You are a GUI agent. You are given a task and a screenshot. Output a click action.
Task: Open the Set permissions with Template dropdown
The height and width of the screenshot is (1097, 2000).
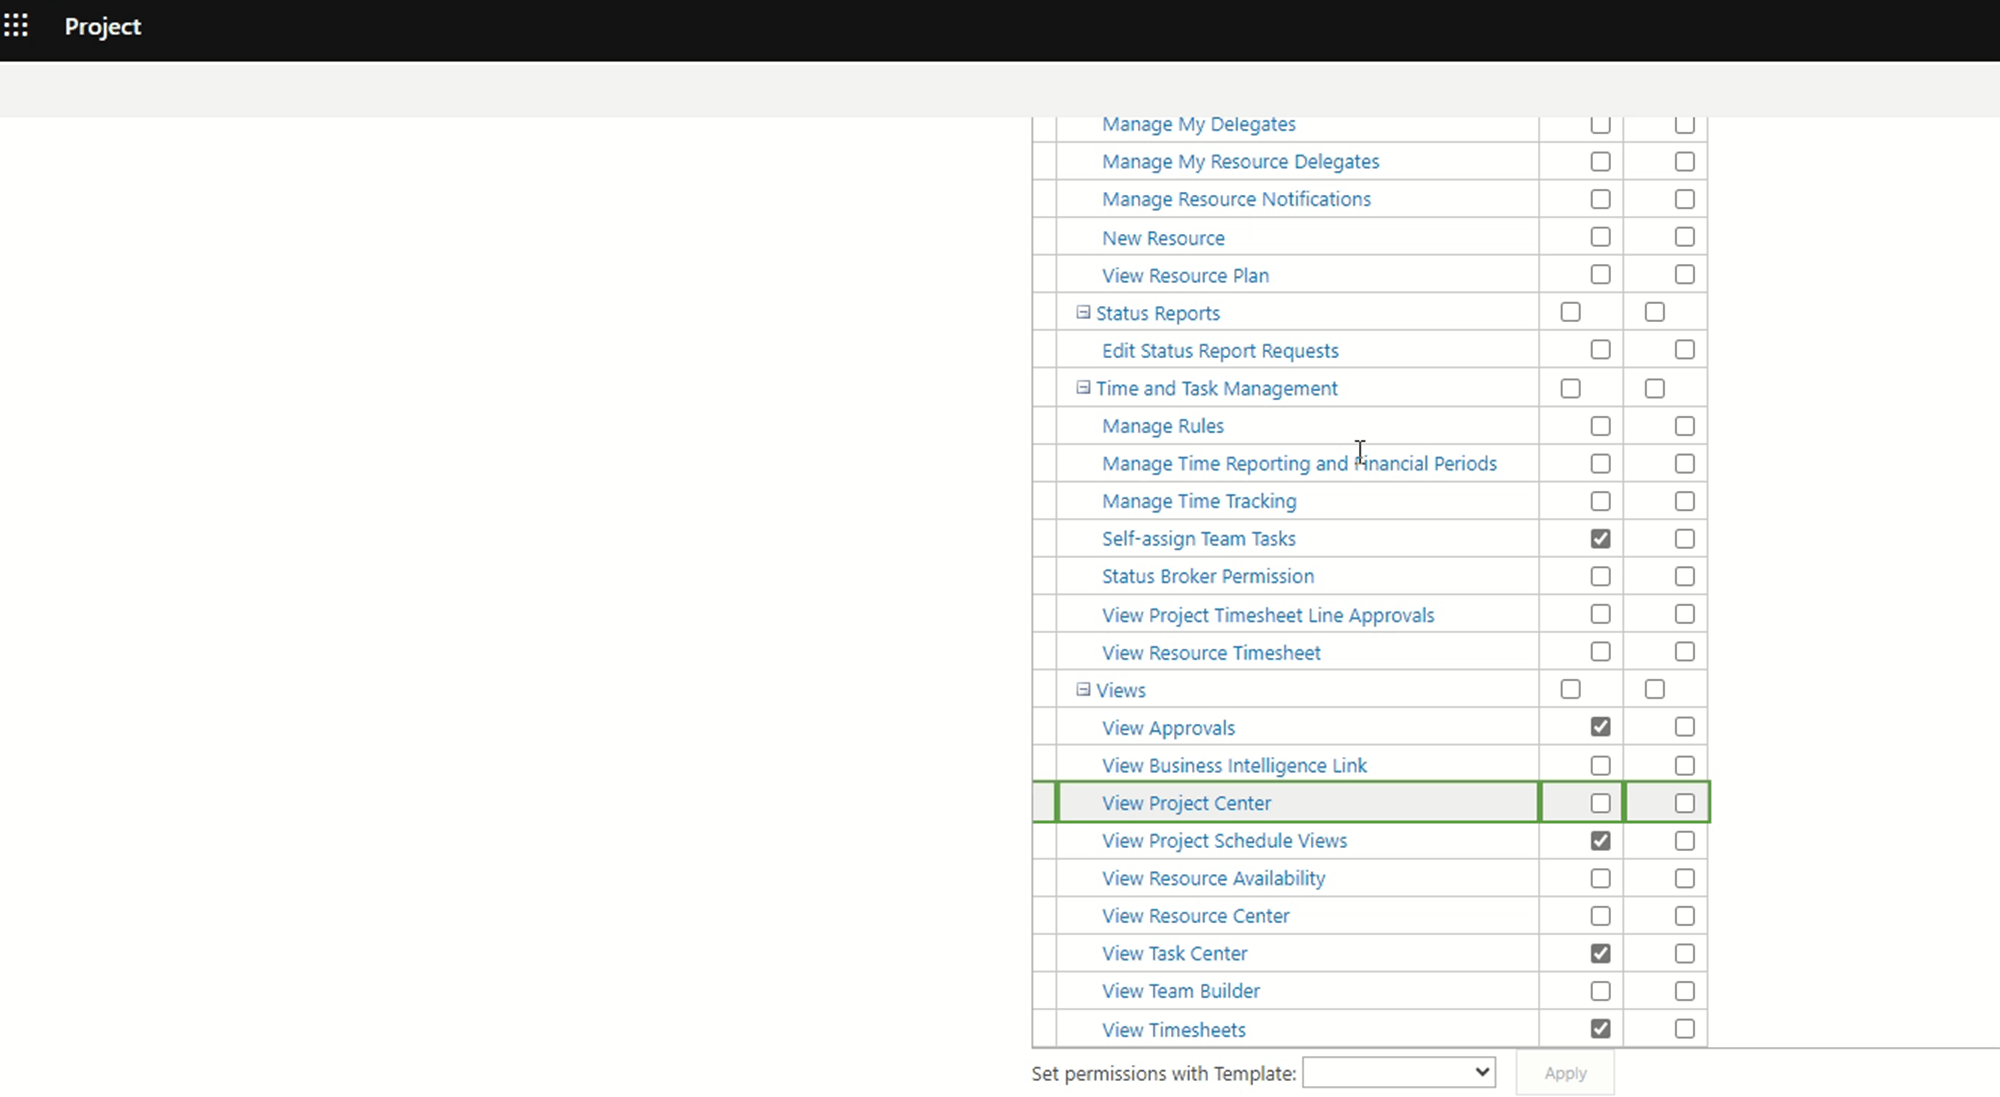pyautogui.click(x=1398, y=1072)
